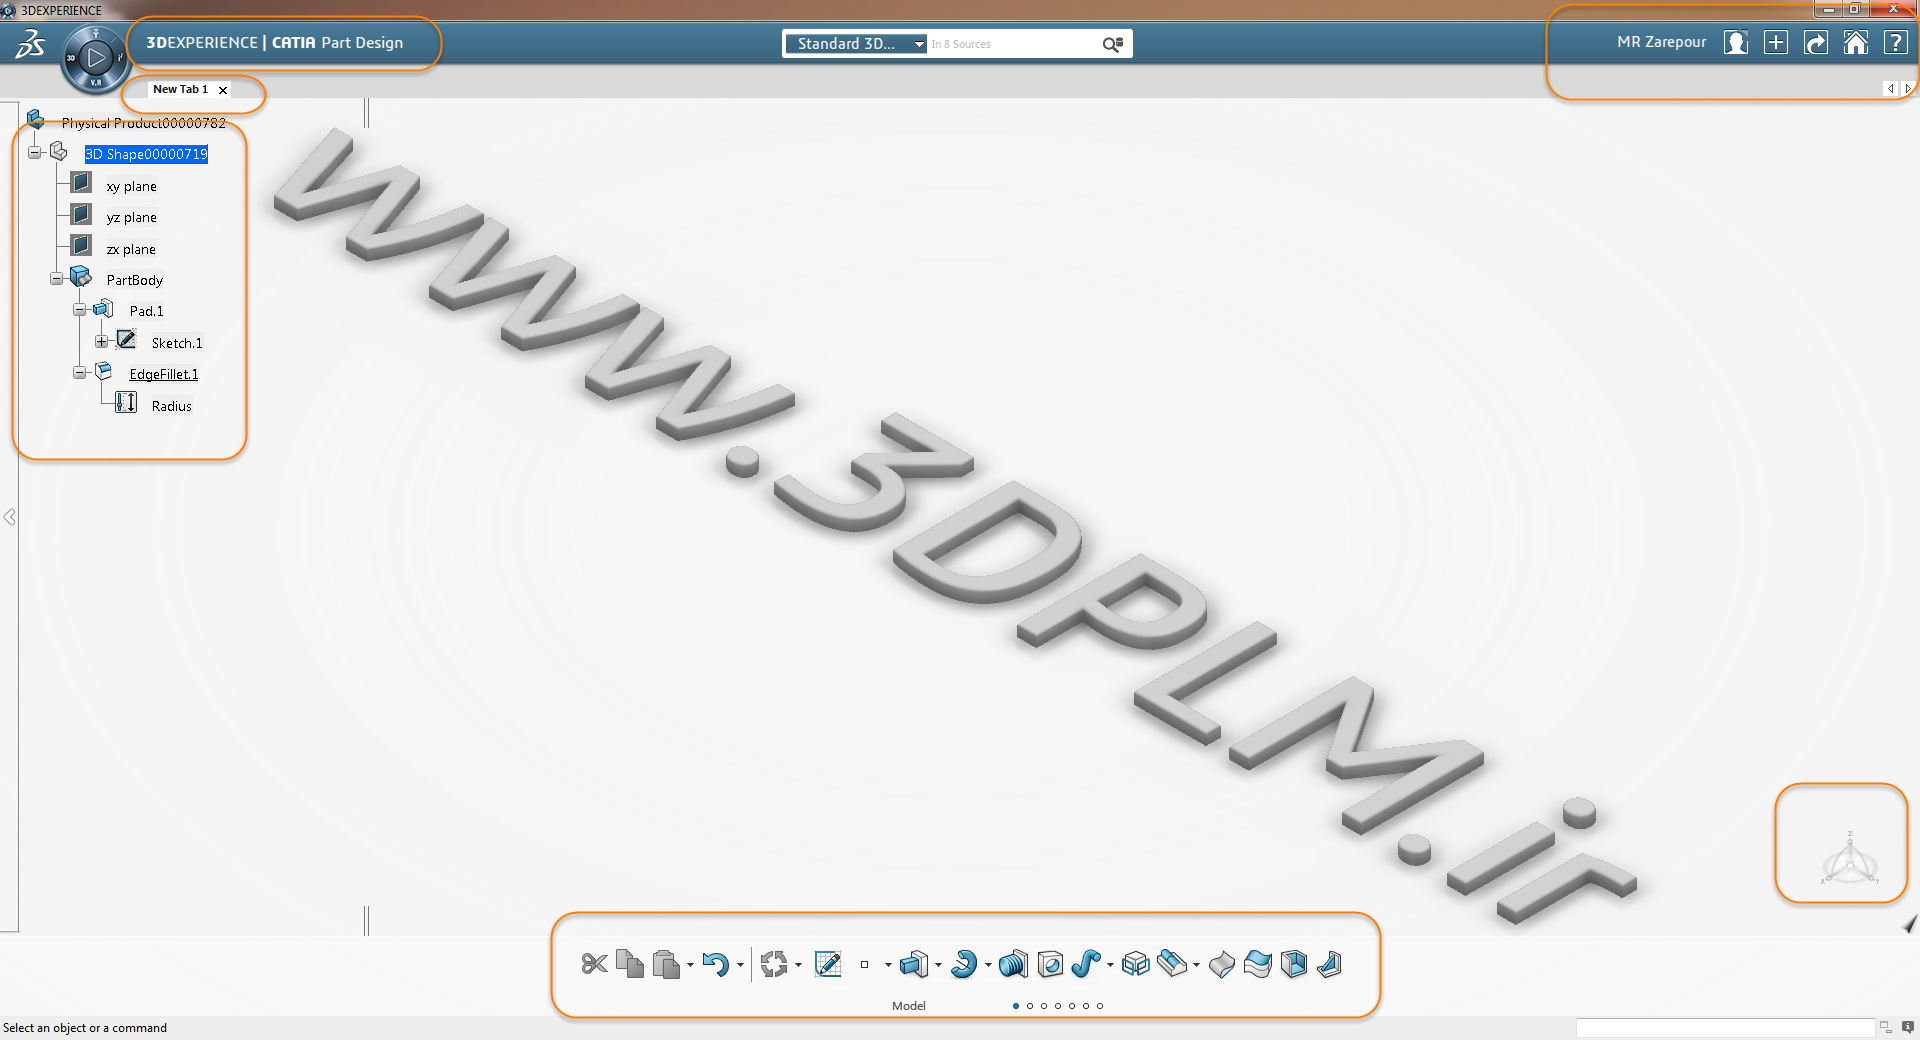The image size is (1920, 1040).
Task: Switch to last toolbar page dot
Action: [1100, 1006]
